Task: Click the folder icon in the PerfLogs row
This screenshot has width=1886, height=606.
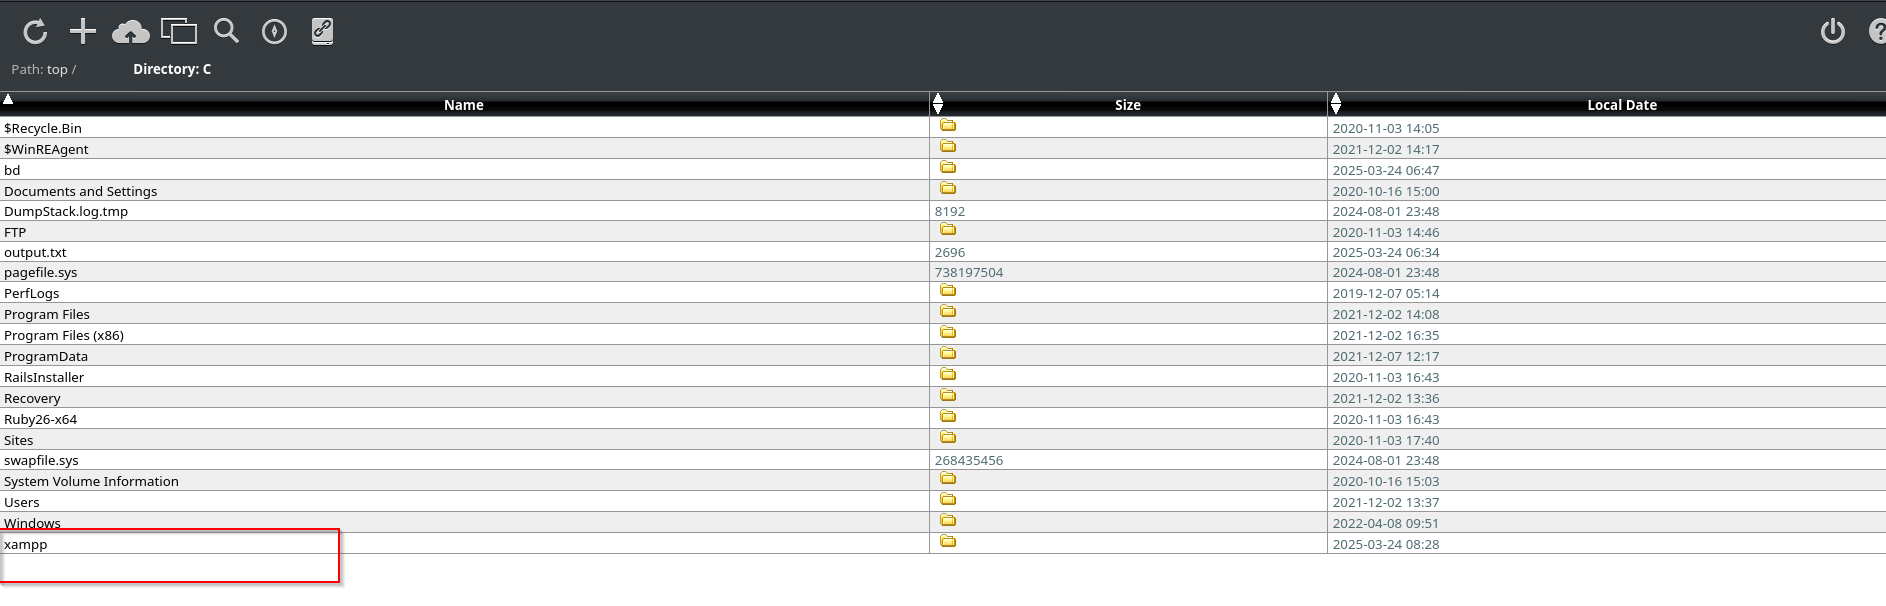Action: click(948, 291)
